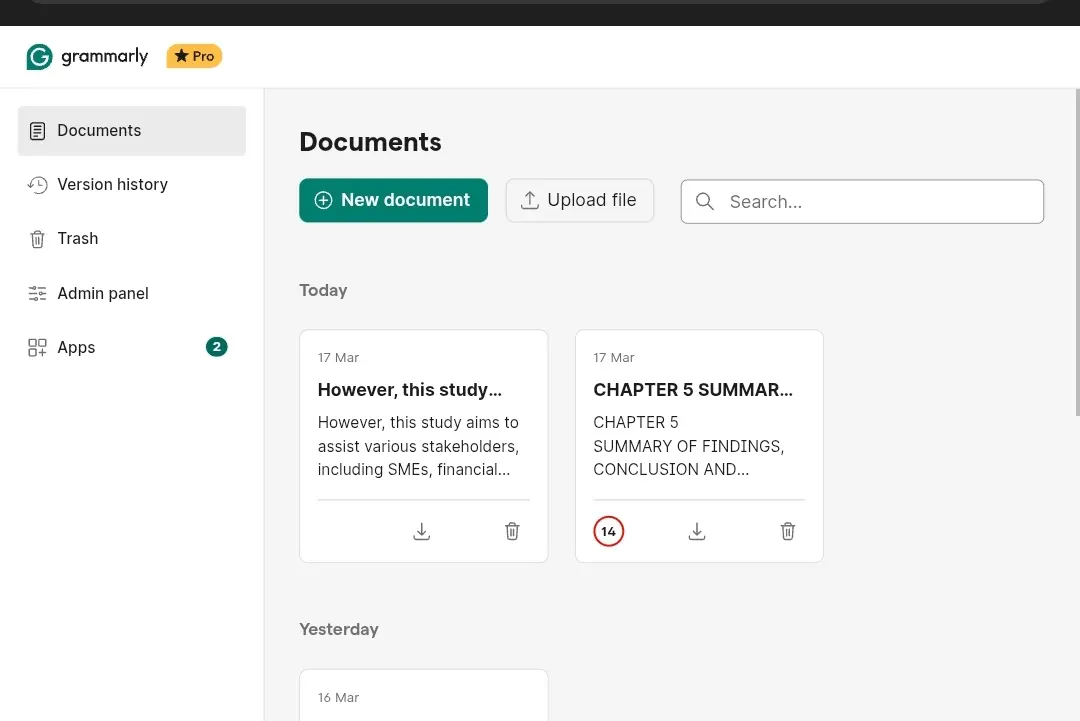Click the magnifier icon in search box
Image resolution: width=1080 pixels, height=721 pixels.
coord(705,201)
